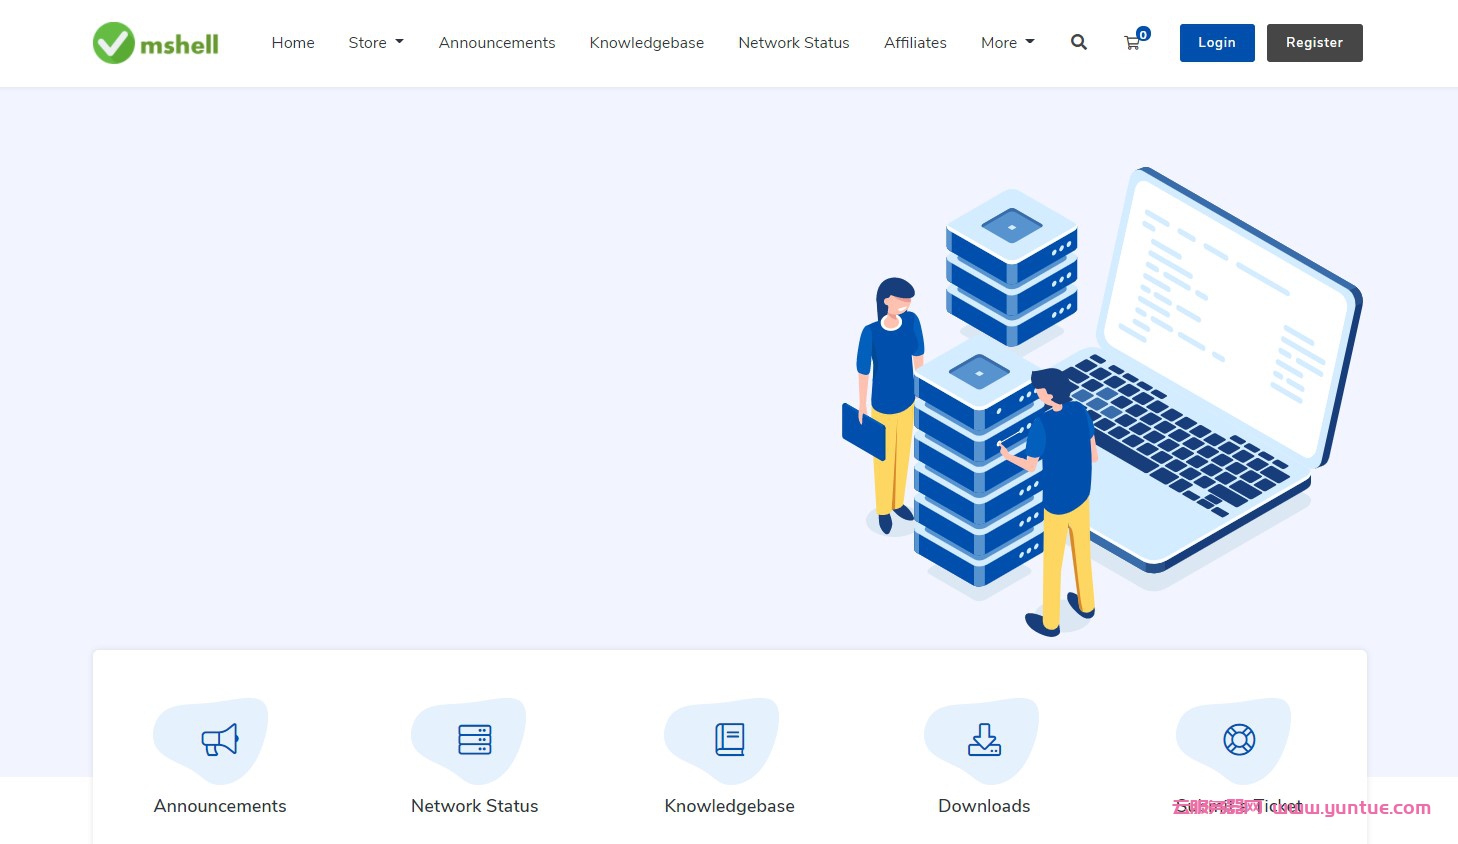
Task: Follow the Network Status card label
Action: point(474,806)
